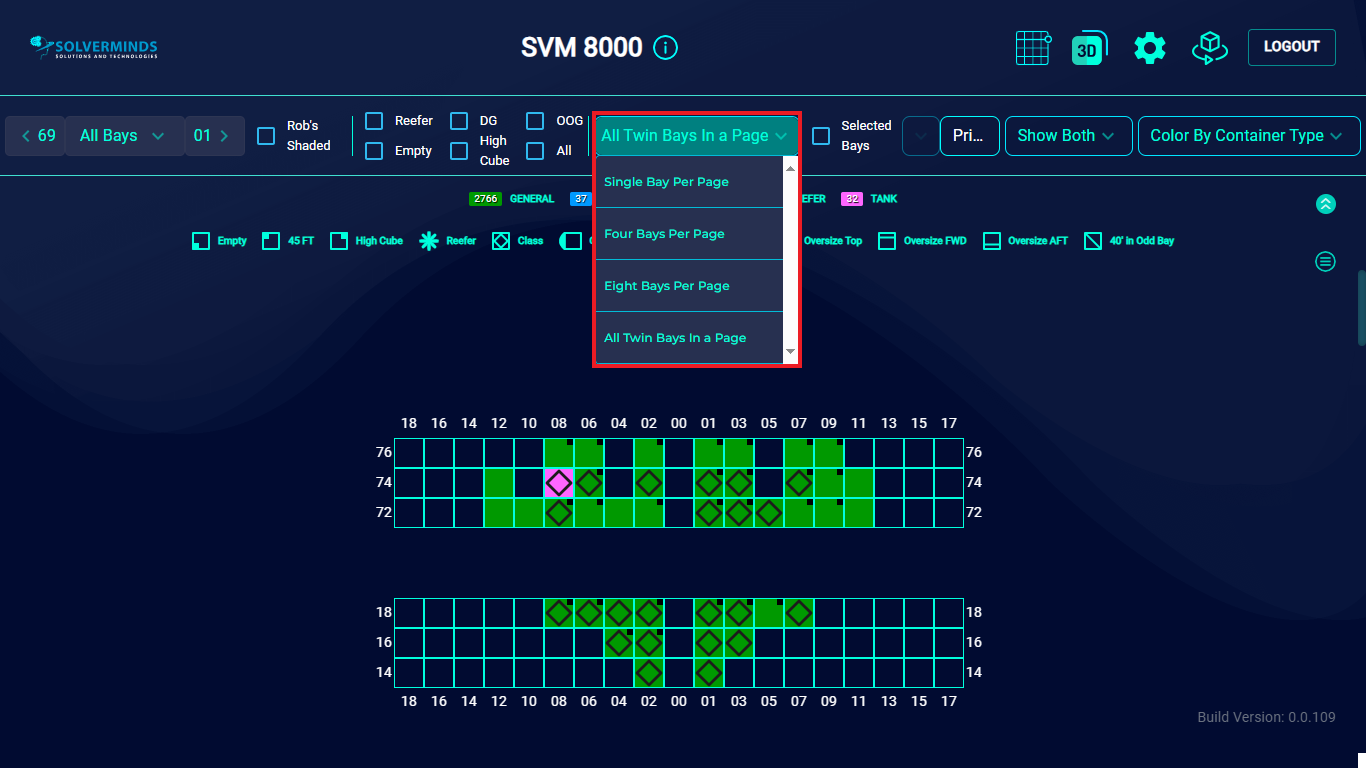Collapse the All Twin Bays In a Page dropdown
The width and height of the screenshot is (1366, 768).
point(697,136)
